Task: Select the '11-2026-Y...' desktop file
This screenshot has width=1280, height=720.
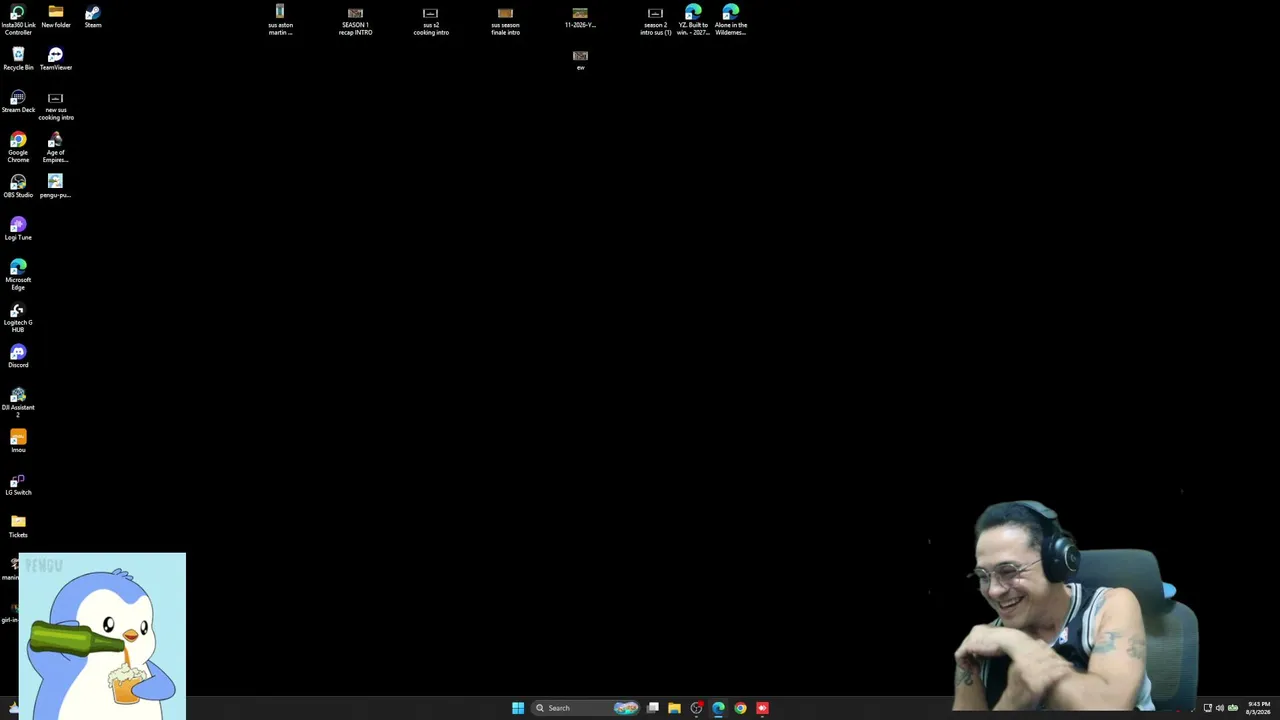Action: 580,17
